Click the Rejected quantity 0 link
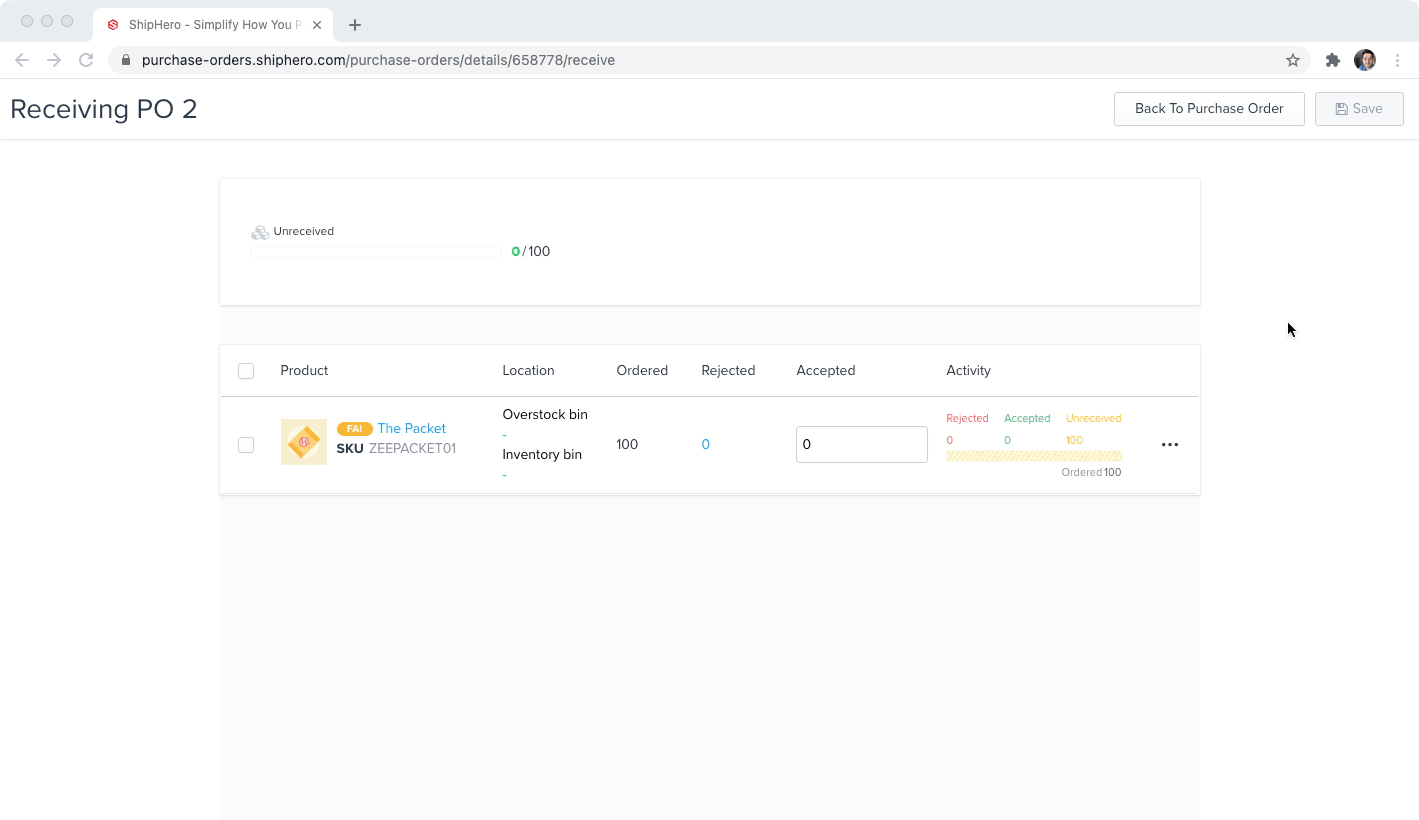This screenshot has width=1419, height=820. [x=706, y=444]
